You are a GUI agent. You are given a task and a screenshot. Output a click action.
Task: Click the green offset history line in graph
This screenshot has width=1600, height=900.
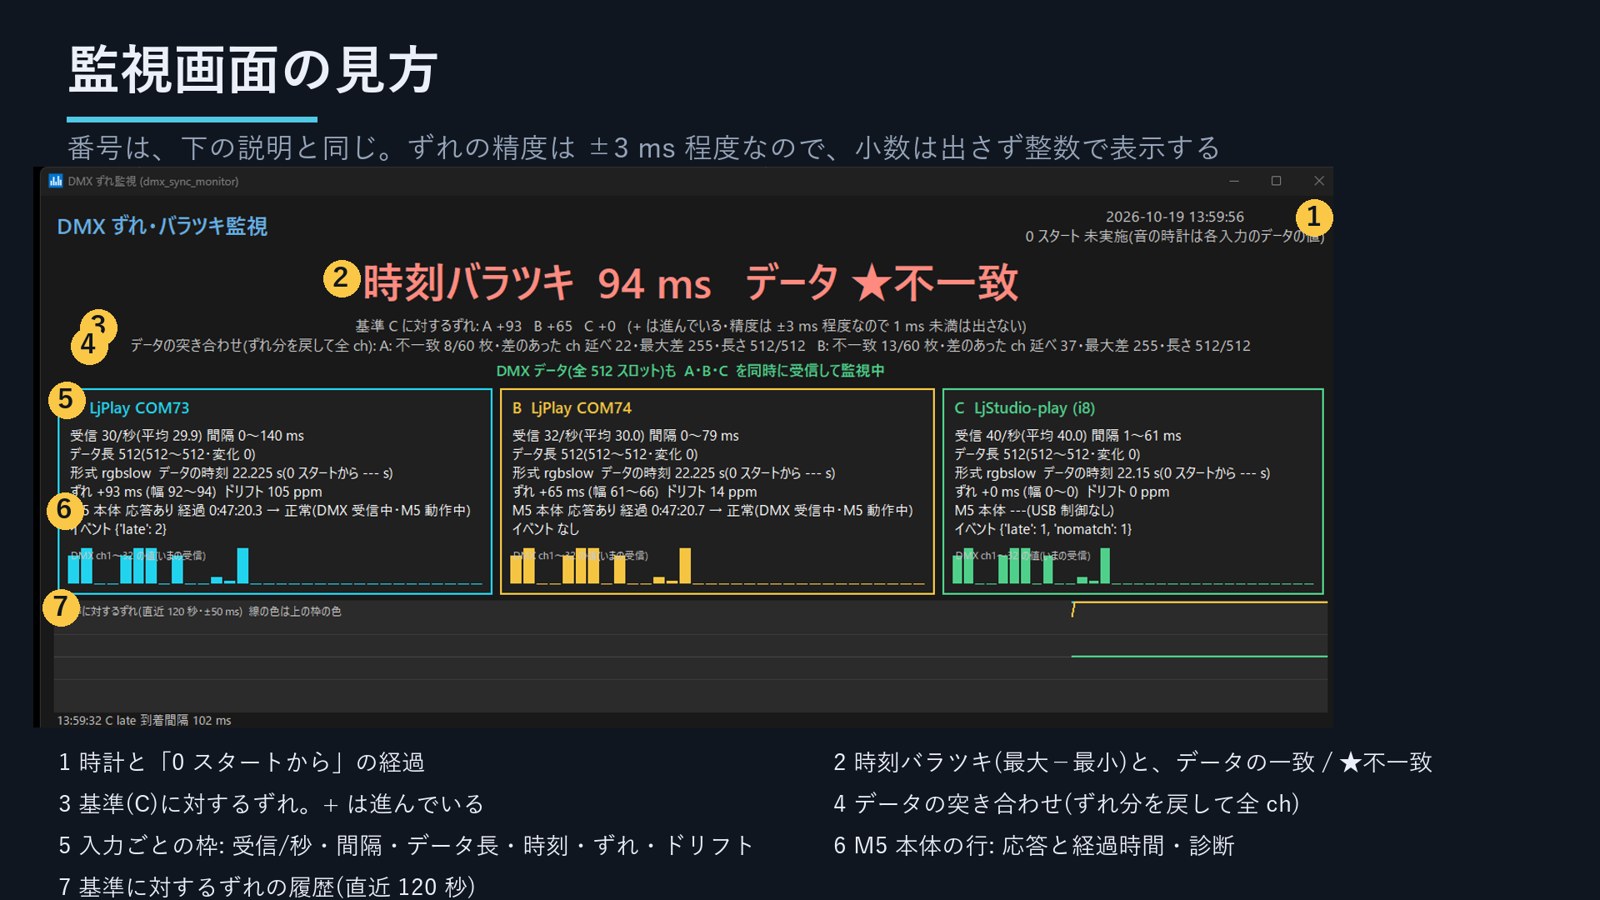tap(1200, 656)
